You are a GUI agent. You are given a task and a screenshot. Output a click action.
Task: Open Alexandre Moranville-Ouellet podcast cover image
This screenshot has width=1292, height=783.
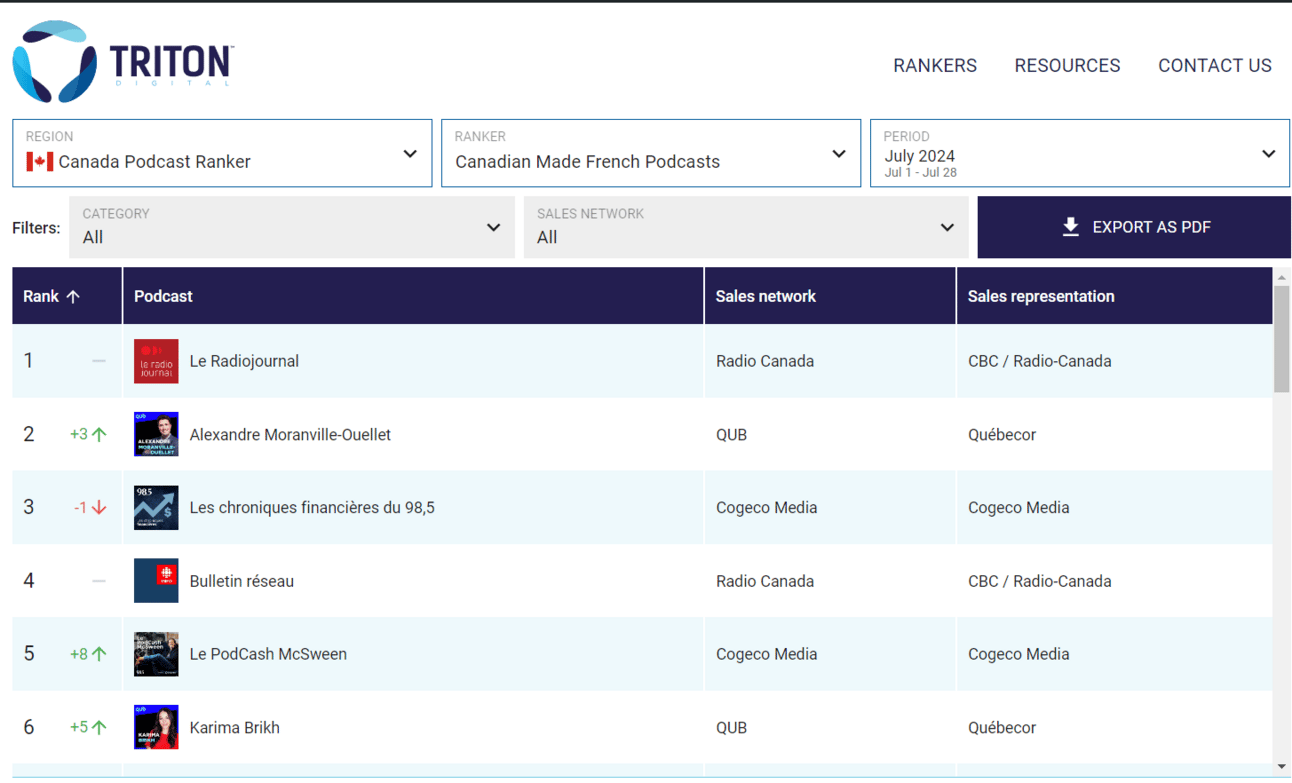(x=156, y=434)
